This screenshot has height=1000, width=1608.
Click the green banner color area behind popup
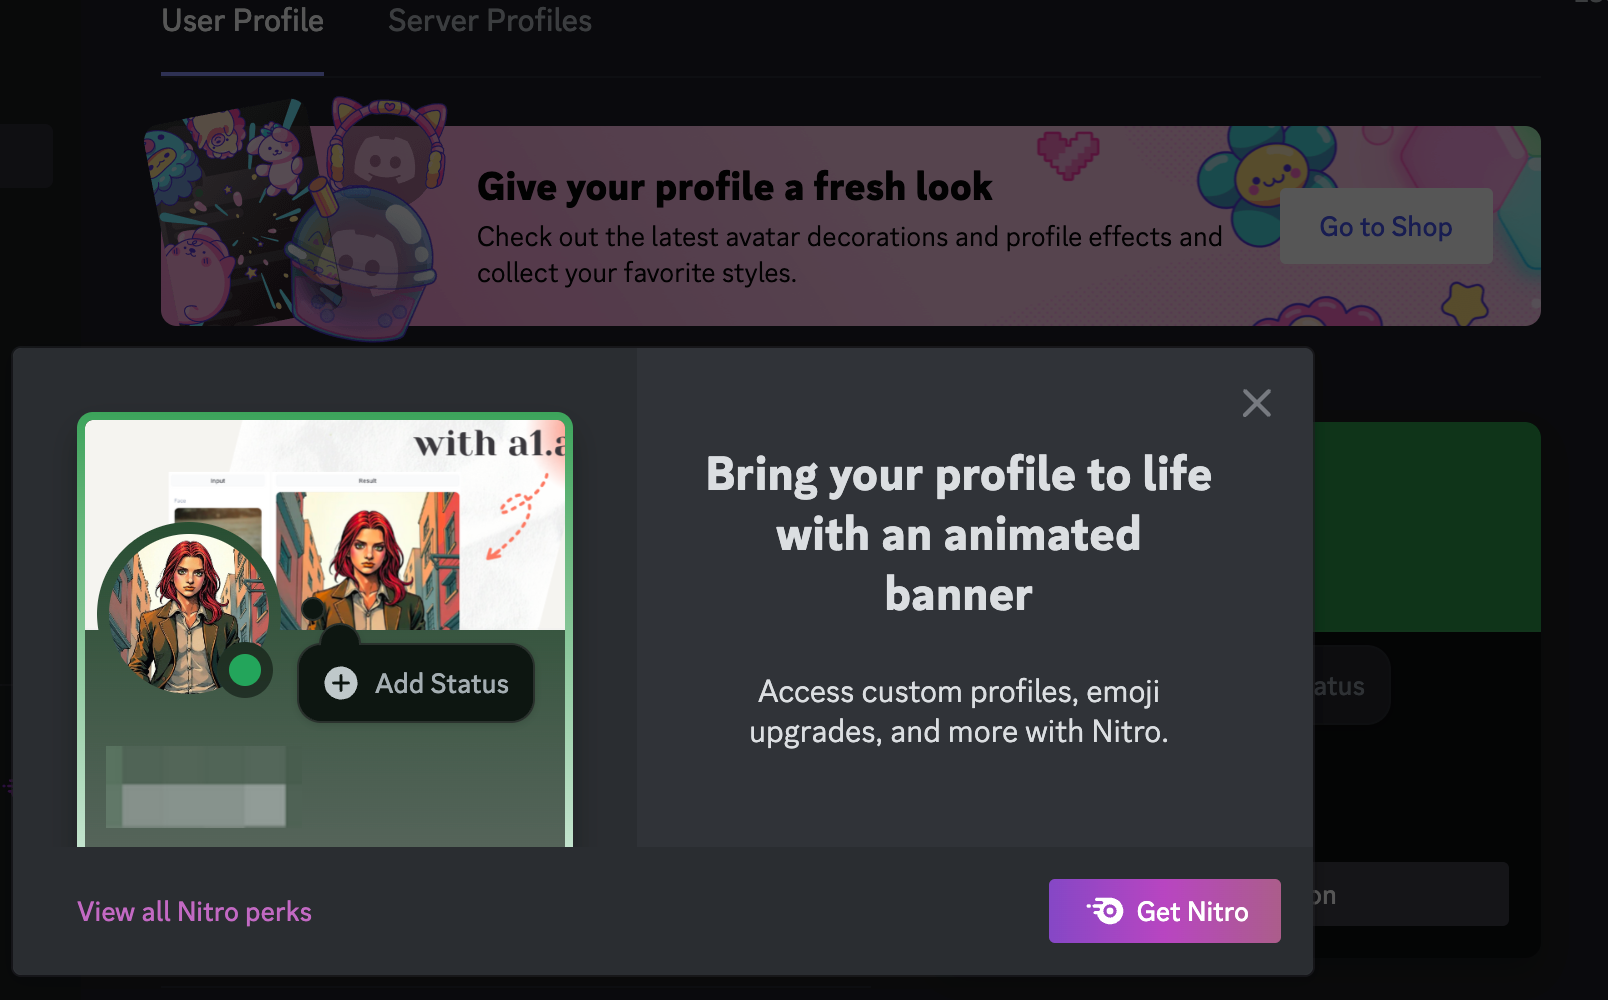pyautogui.click(x=1427, y=527)
